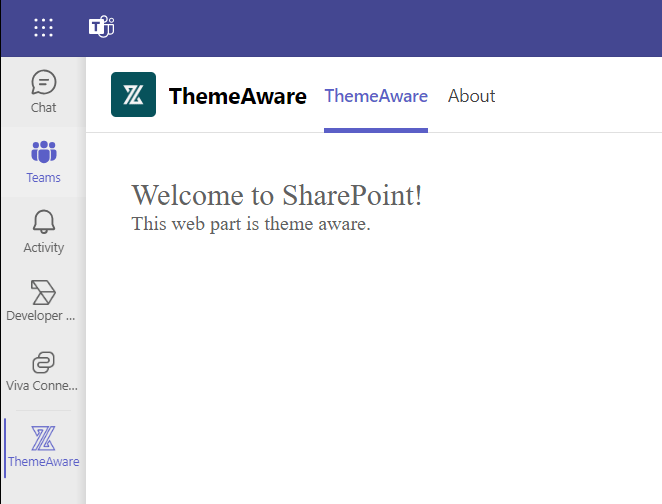Screen dimensions: 662x504
Task: Click the "Chat" text label in sidebar
Action: click(x=43, y=108)
